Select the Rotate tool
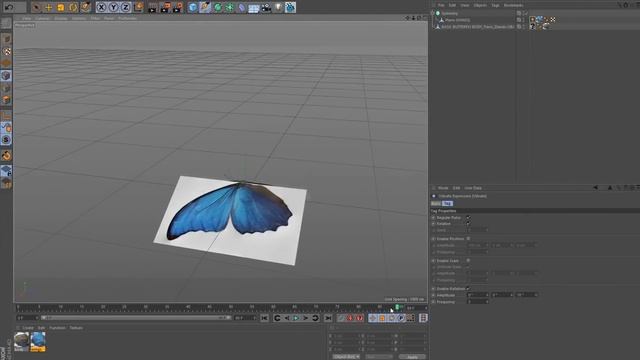The height and width of the screenshot is (360, 640). point(73,7)
